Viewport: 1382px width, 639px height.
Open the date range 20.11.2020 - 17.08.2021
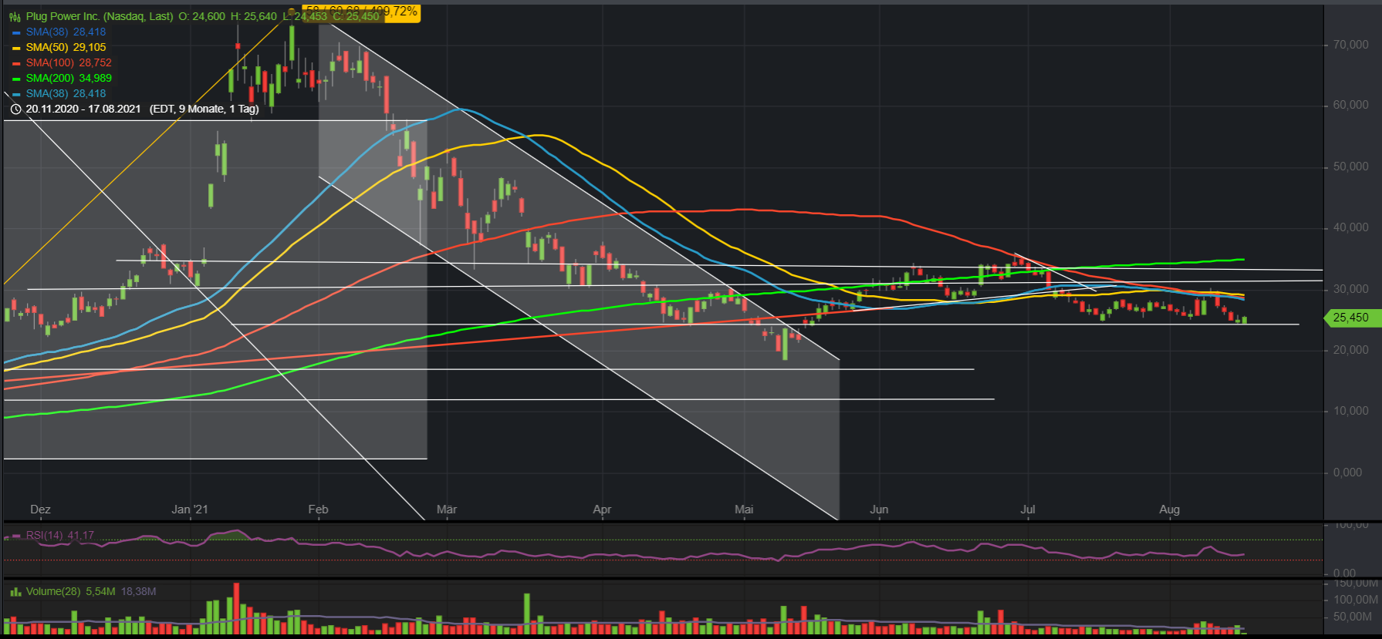83,109
